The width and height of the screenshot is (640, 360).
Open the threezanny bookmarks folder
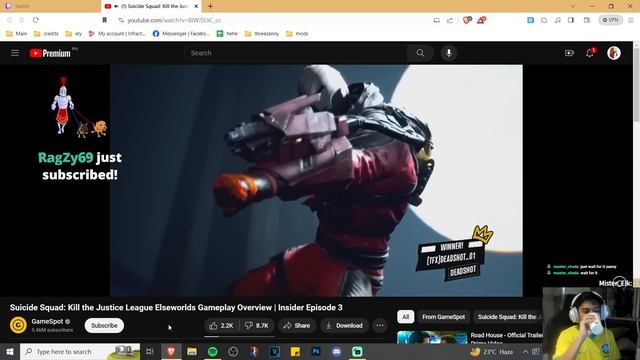(x=262, y=33)
